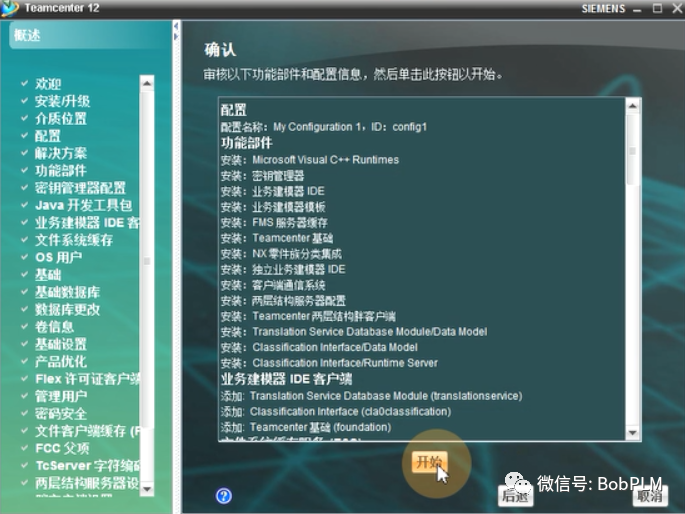The image size is (685, 514).
Task: Expand the left panel with the right splitter arrow
Action: pos(176,37)
